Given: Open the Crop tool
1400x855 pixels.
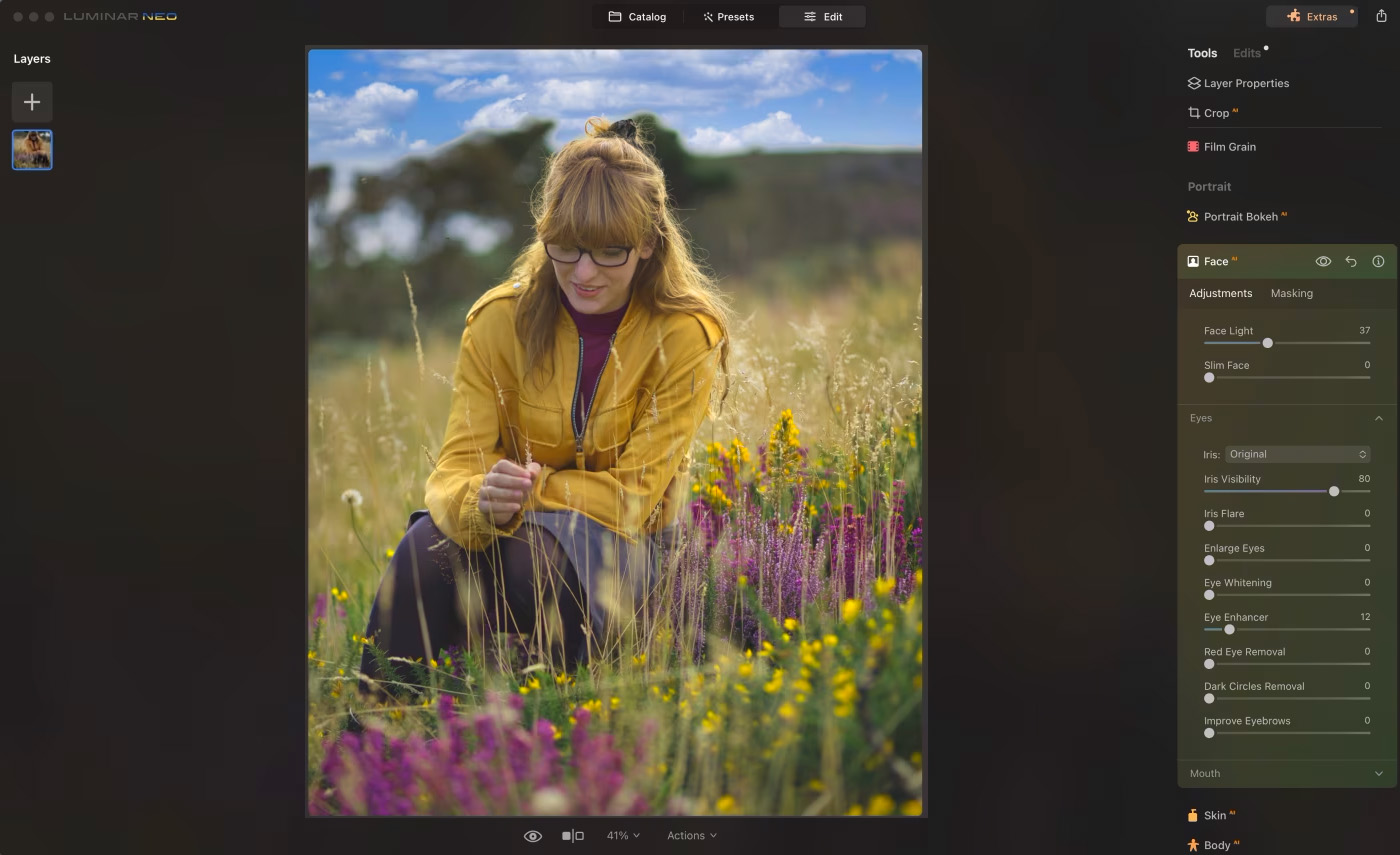Looking at the screenshot, I should pos(1216,113).
